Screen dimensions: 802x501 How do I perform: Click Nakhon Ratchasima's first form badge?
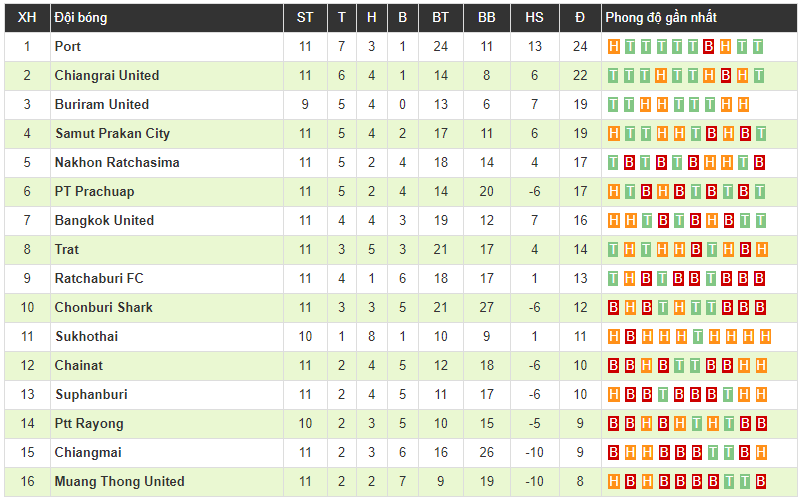pos(614,162)
